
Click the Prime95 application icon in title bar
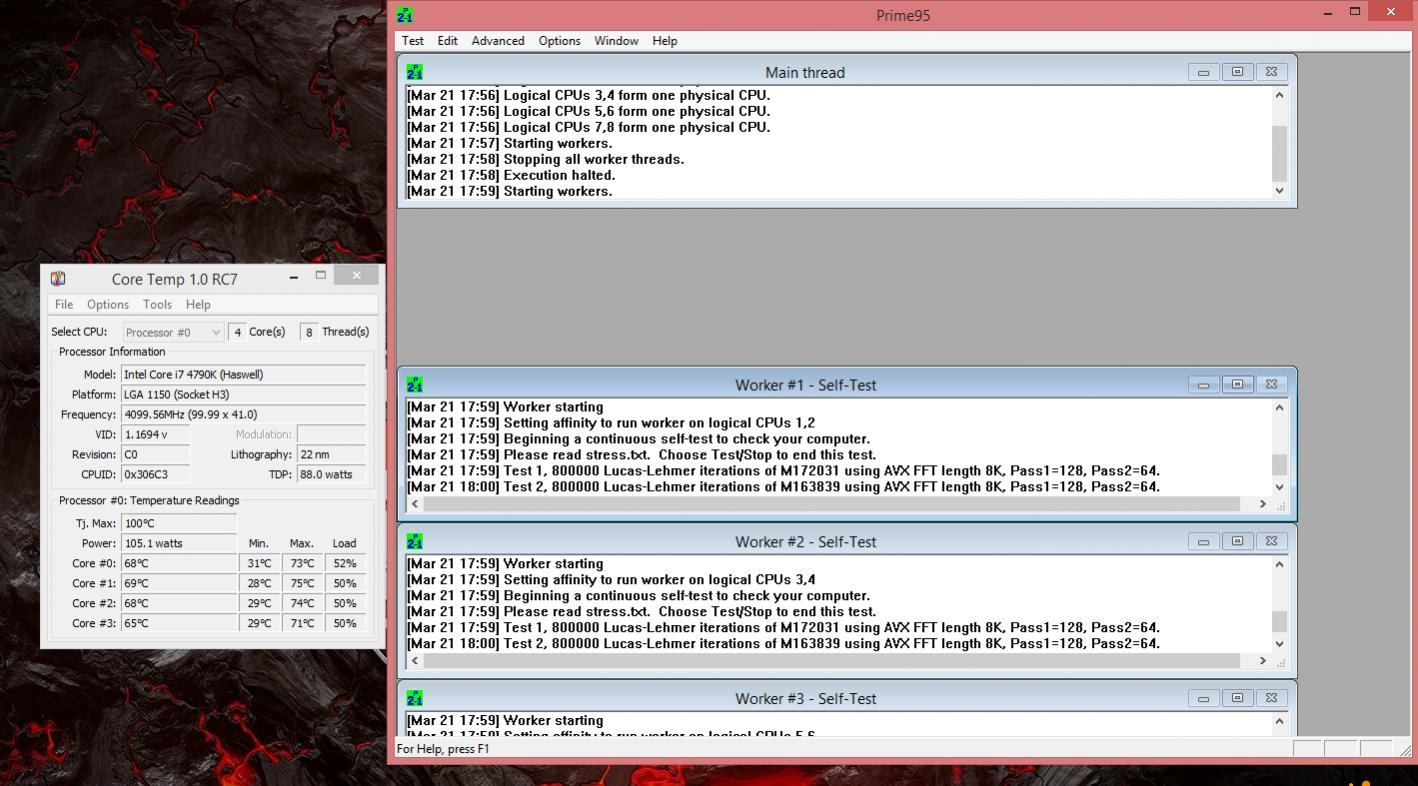click(x=405, y=15)
